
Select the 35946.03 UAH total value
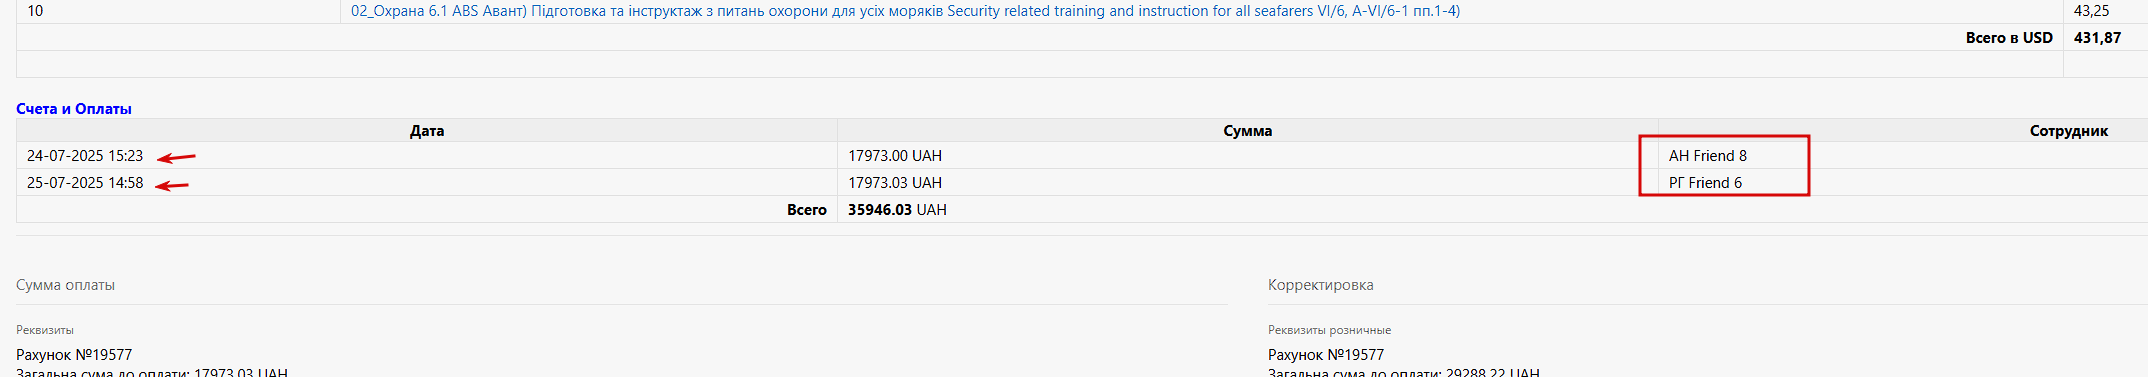click(x=897, y=210)
